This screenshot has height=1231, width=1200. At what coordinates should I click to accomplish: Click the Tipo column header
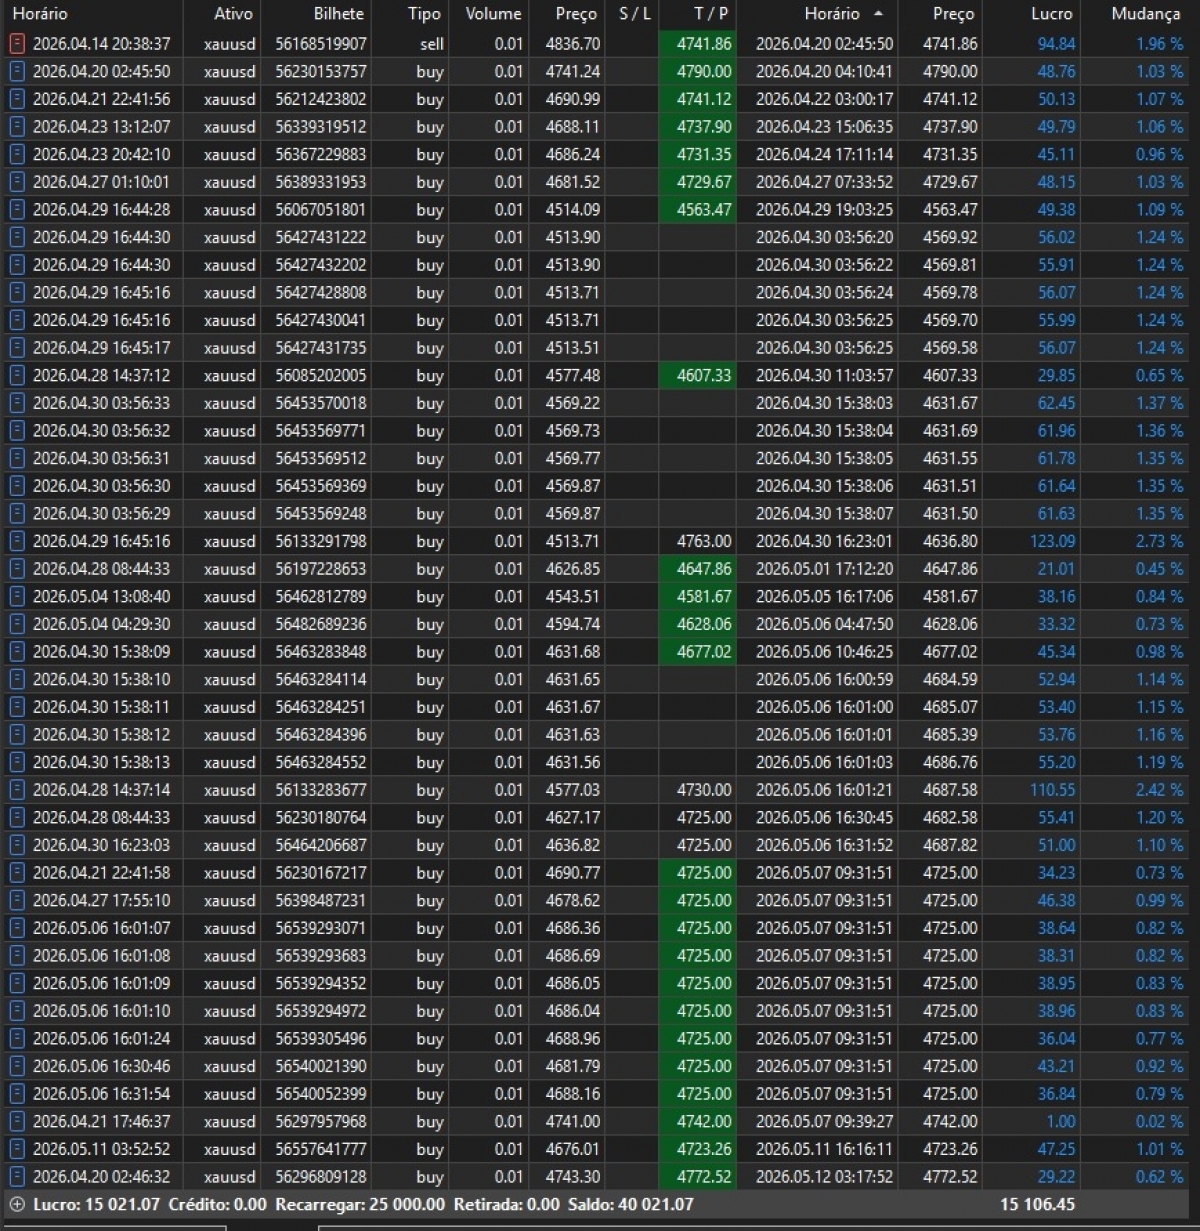pyautogui.click(x=424, y=14)
